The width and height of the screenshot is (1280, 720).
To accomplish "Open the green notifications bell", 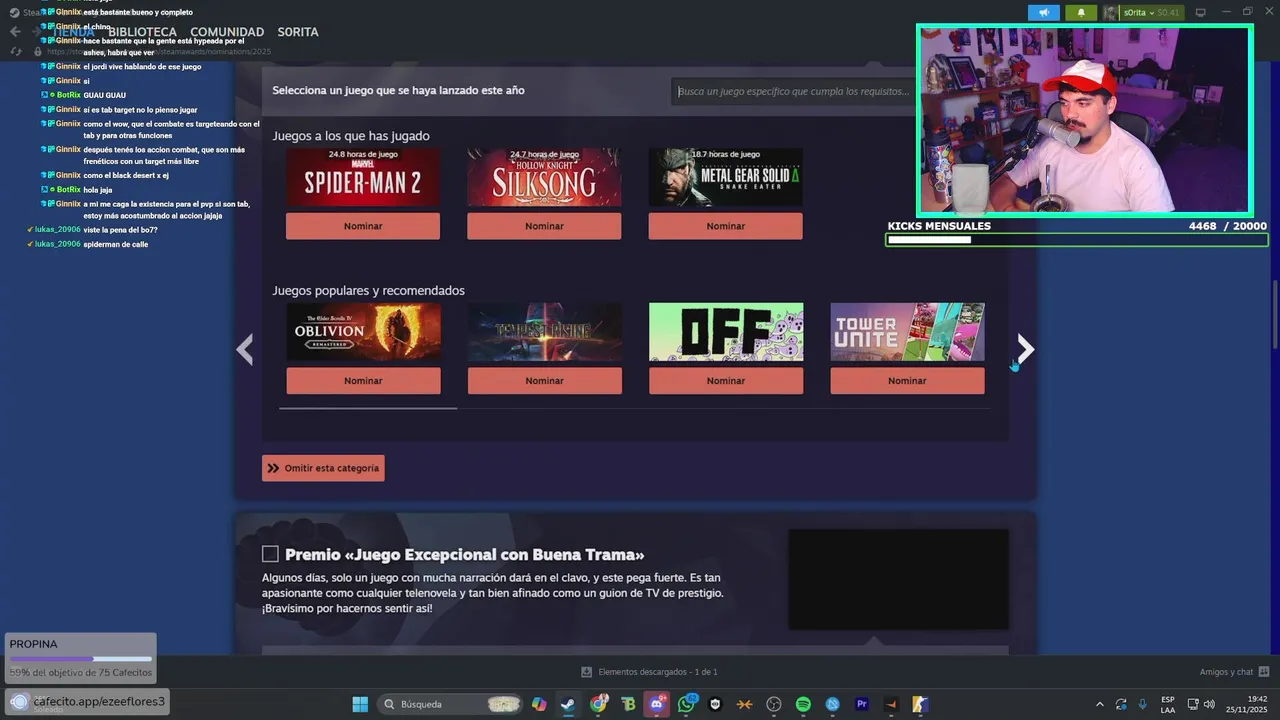I will tap(1081, 13).
